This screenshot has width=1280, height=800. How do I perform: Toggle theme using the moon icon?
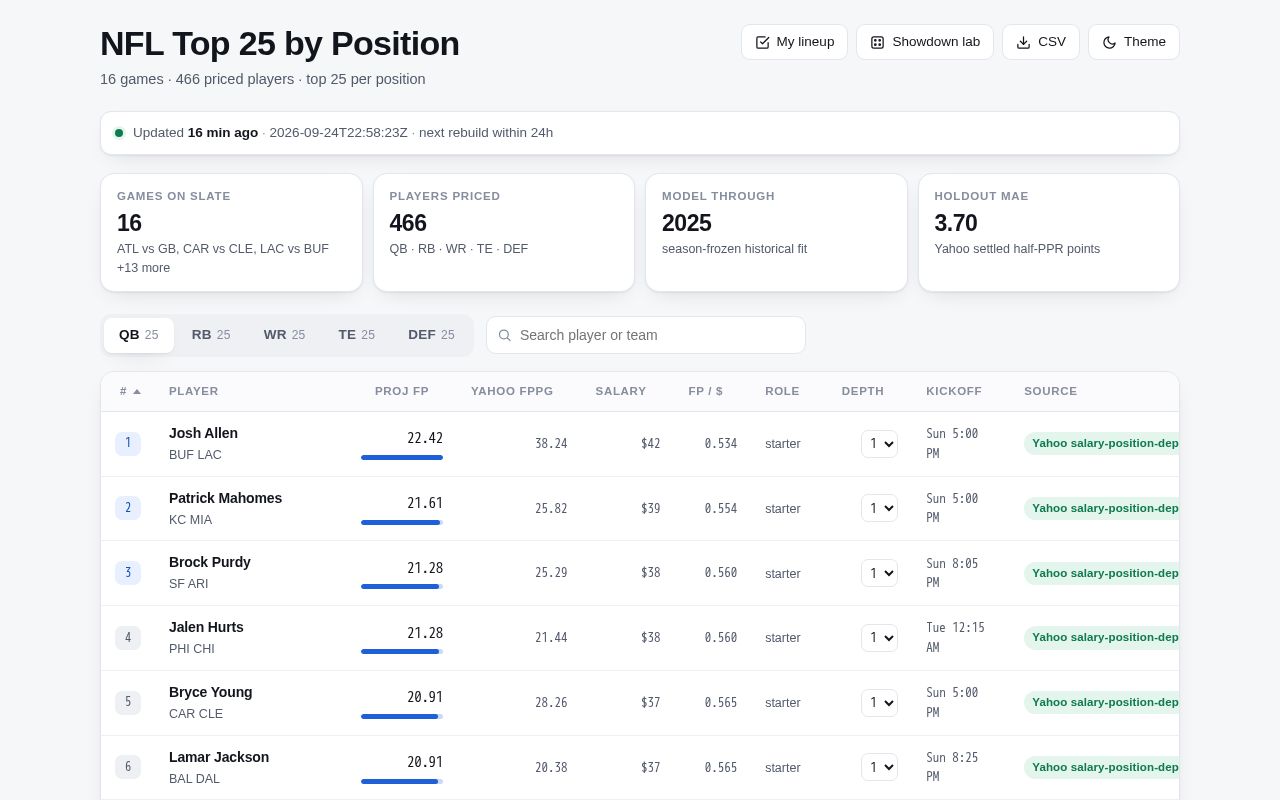coord(1109,42)
